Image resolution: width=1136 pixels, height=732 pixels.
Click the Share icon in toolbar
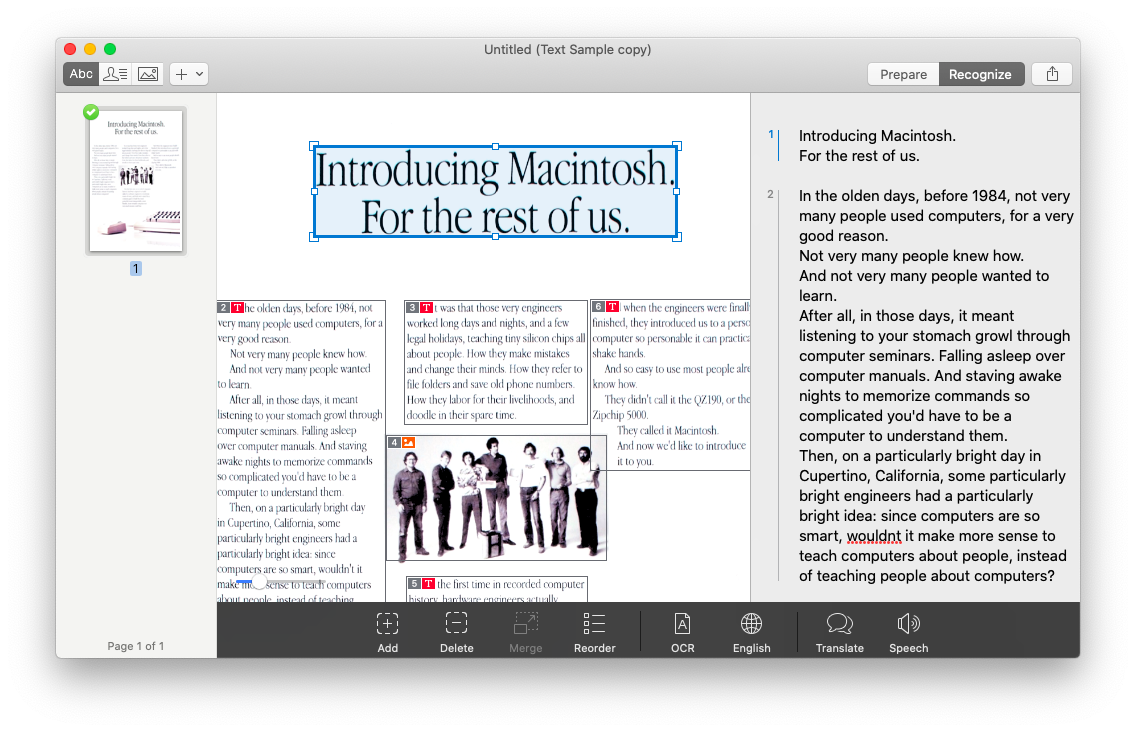1052,74
